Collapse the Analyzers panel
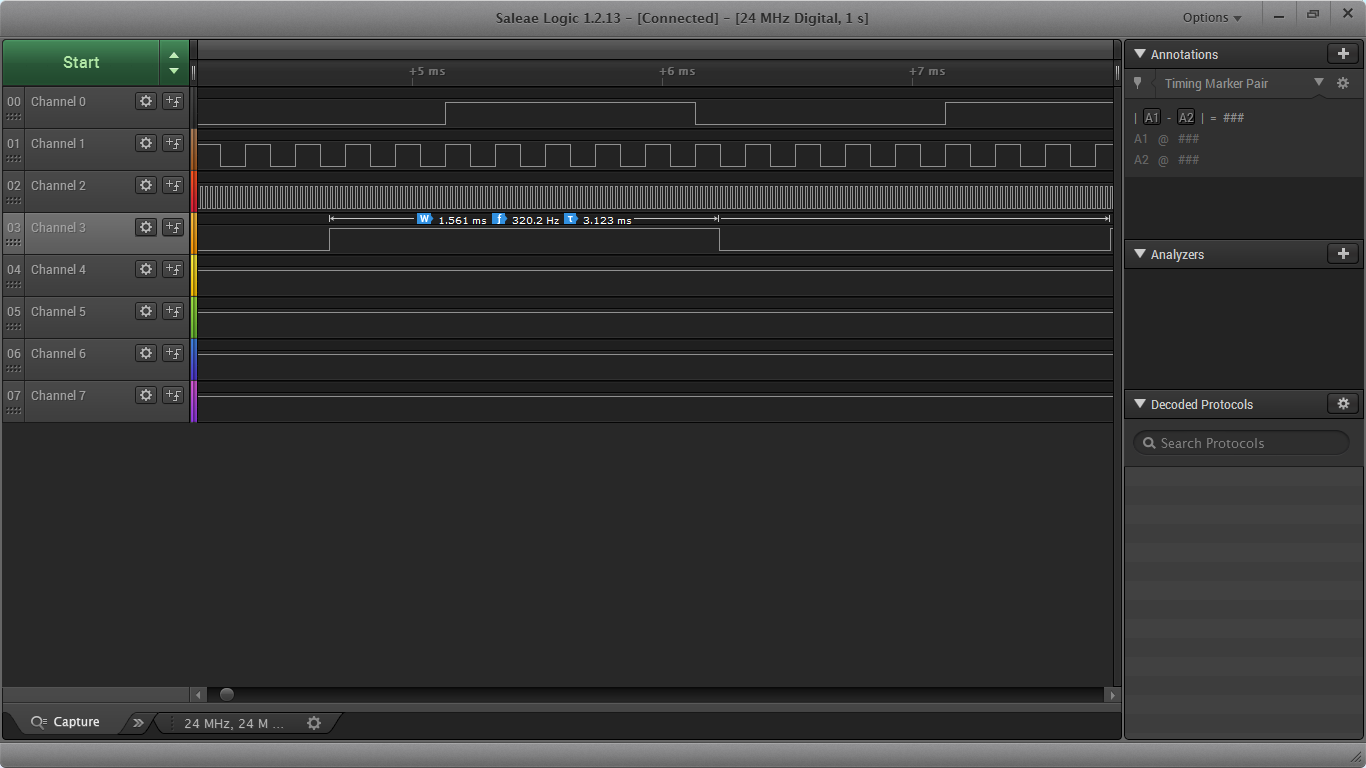The image size is (1366, 768). pos(1140,254)
